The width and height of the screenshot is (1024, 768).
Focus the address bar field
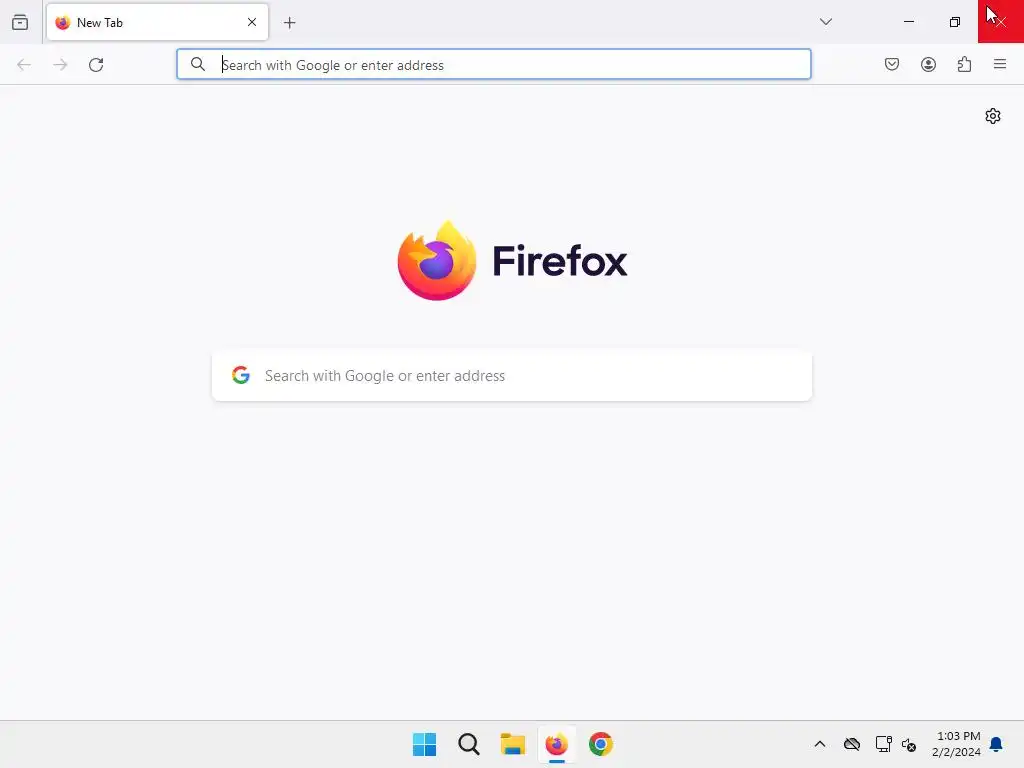[494, 64]
